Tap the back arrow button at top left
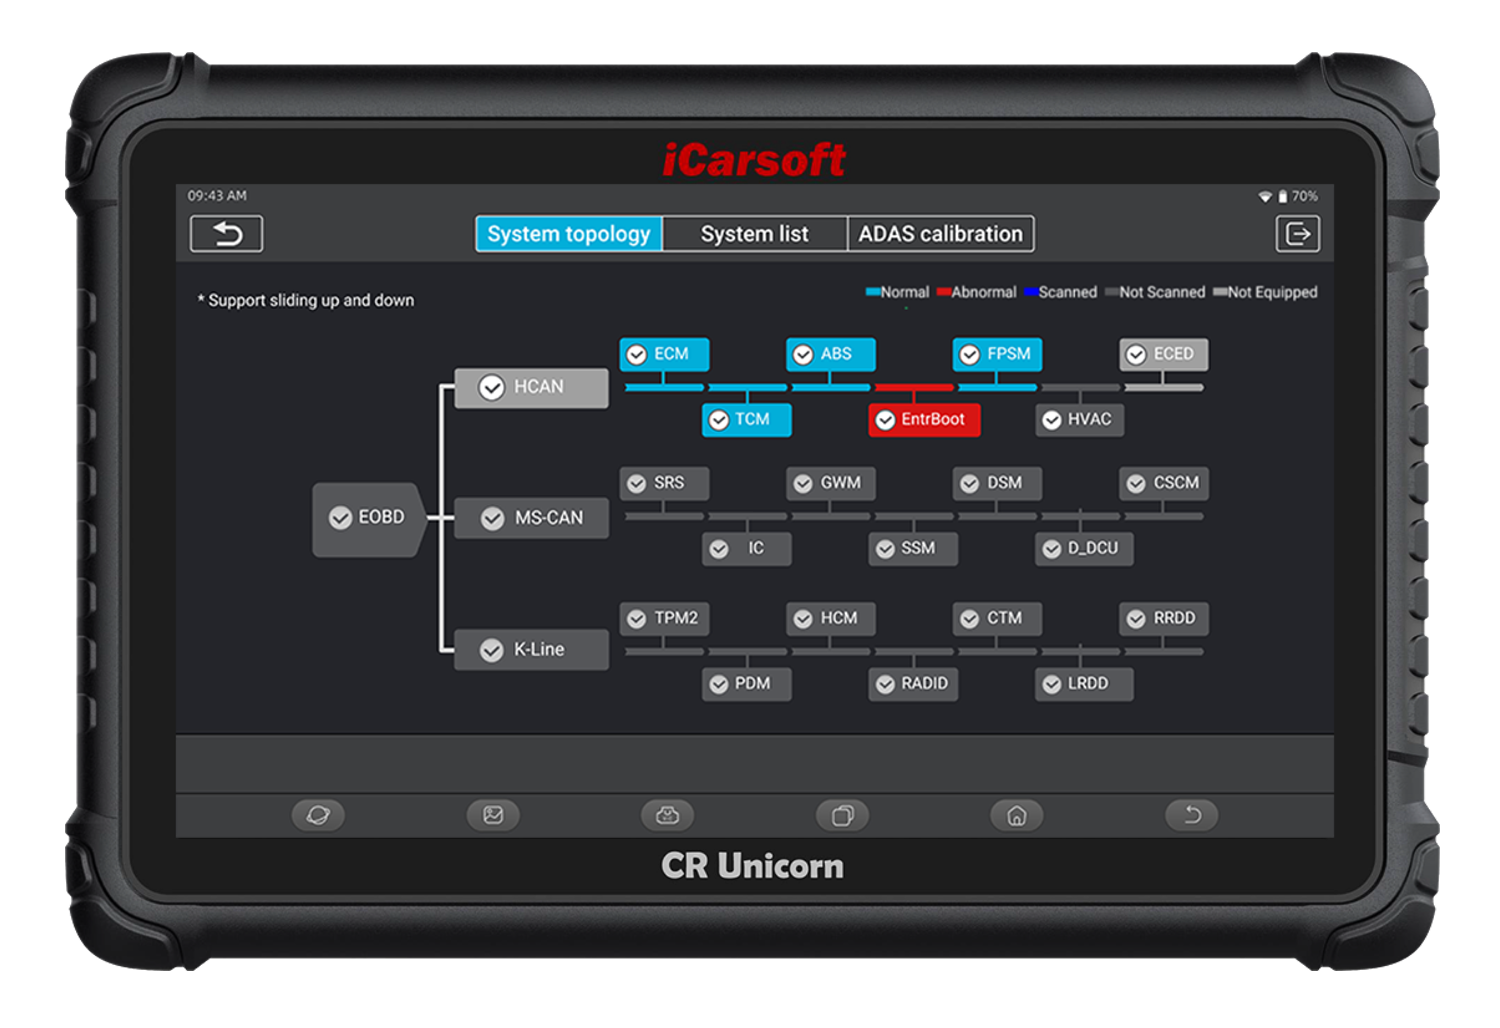Viewport: 1500px width, 1028px height. tap(226, 234)
